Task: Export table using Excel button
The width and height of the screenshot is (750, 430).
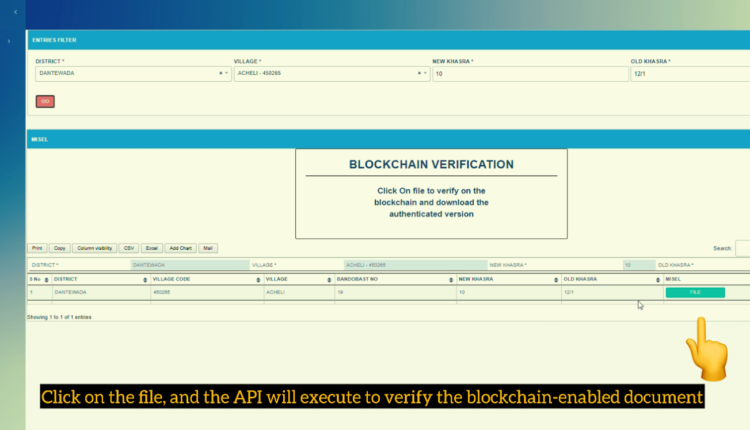Action: point(152,248)
